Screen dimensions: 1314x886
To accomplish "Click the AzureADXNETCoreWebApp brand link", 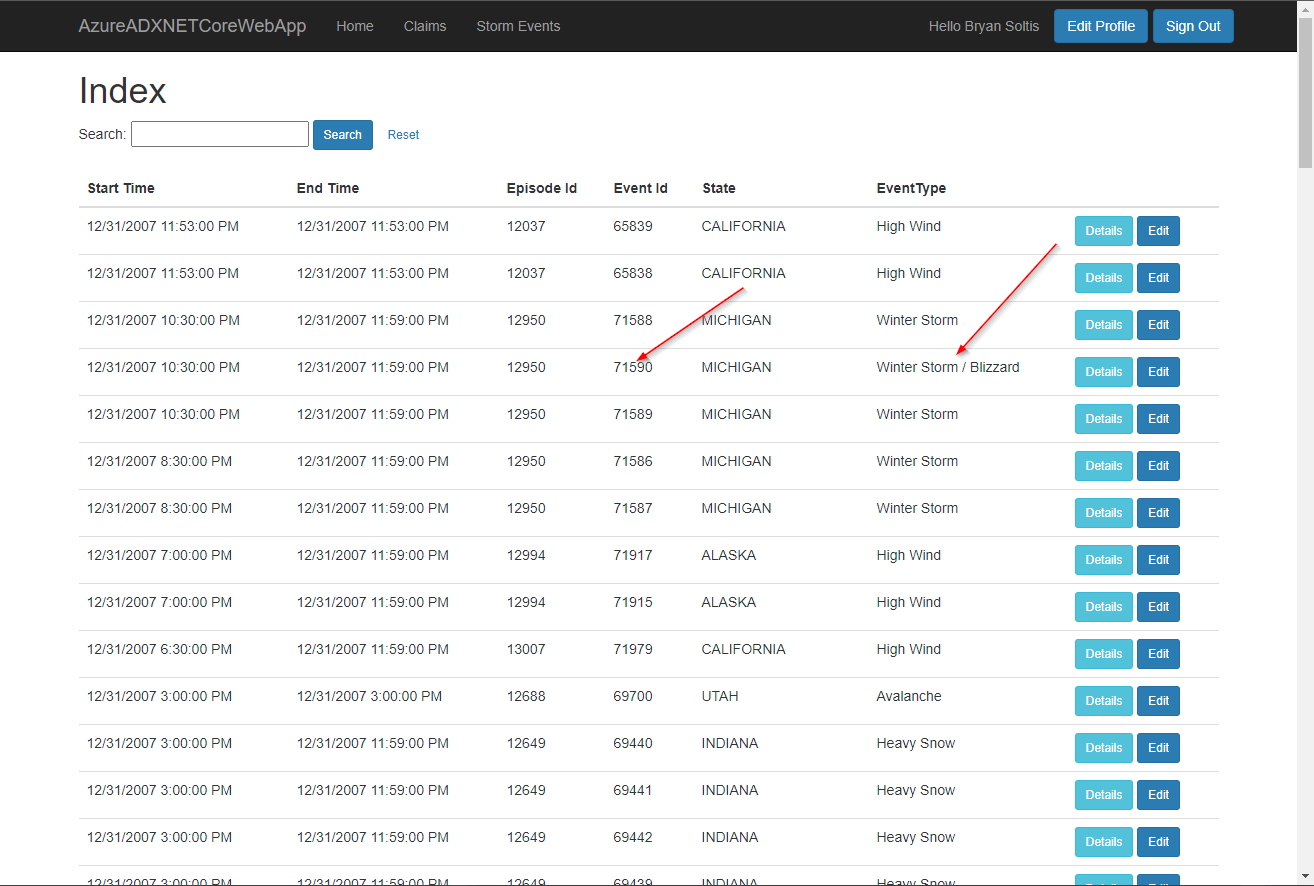I will (192, 26).
